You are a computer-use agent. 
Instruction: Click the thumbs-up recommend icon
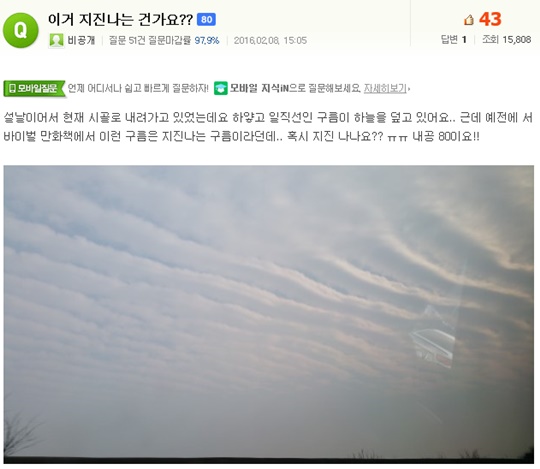pos(469,20)
